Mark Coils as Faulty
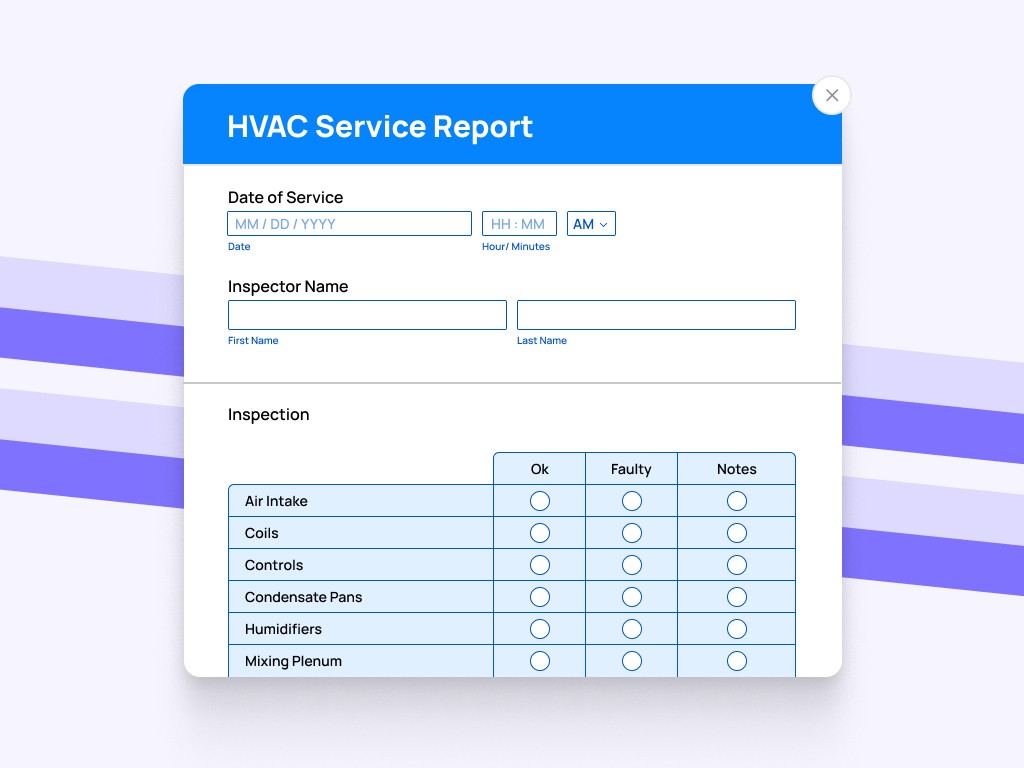Image resolution: width=1024 pixels, height=768 pixels. (x=632, y=533)
